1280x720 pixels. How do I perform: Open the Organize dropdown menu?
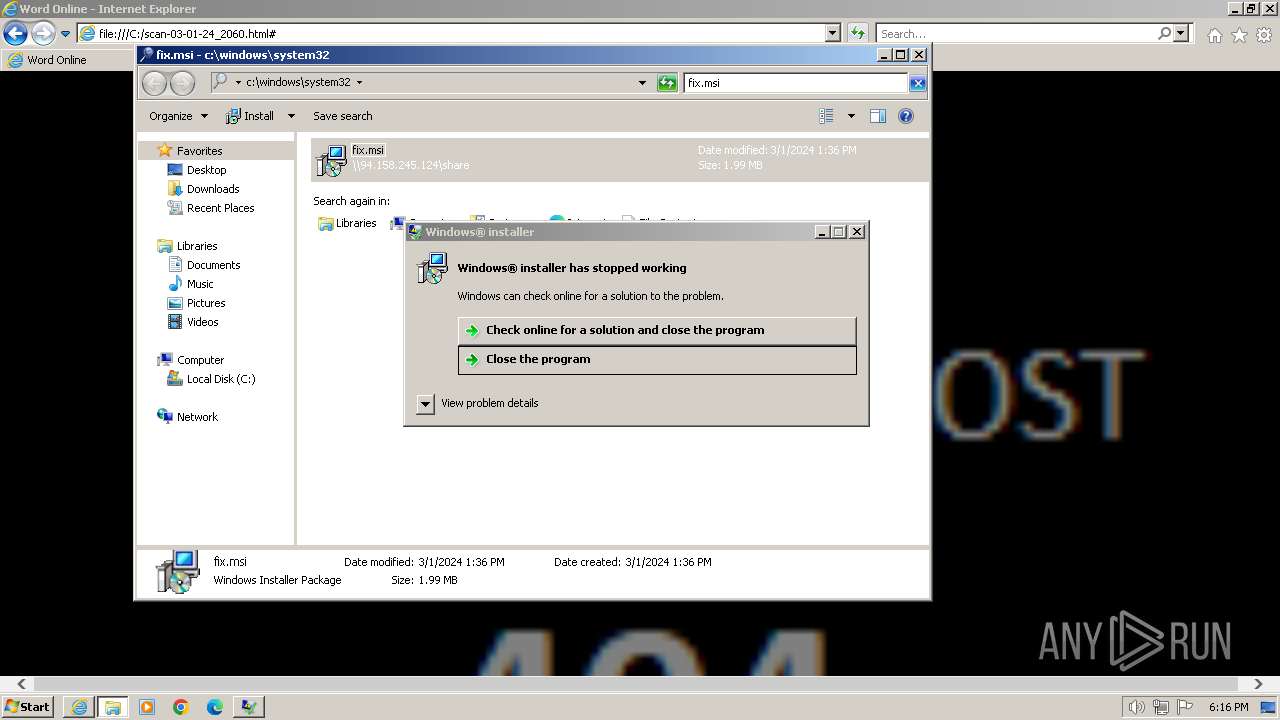click(x=178, y=116)
